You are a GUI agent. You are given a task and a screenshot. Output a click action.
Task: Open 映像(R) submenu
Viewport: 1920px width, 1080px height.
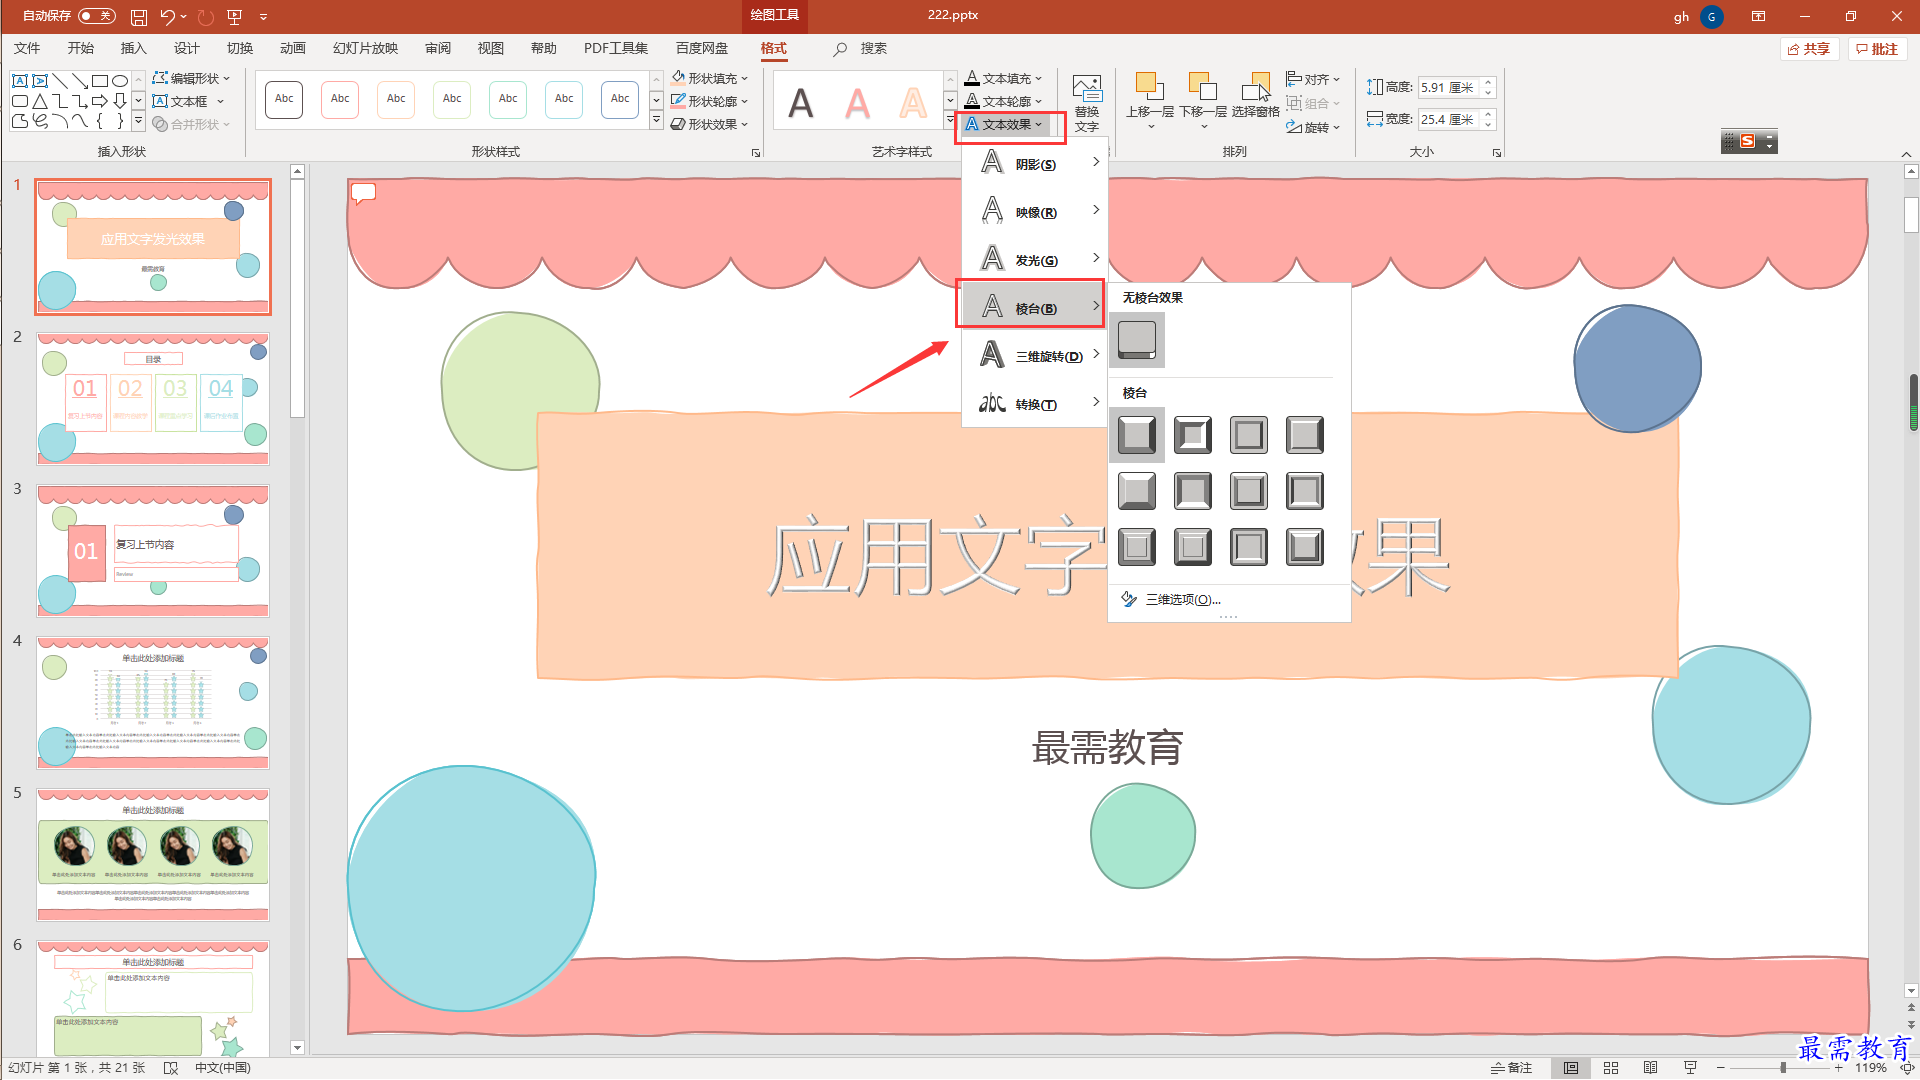tap(1035, 210)
